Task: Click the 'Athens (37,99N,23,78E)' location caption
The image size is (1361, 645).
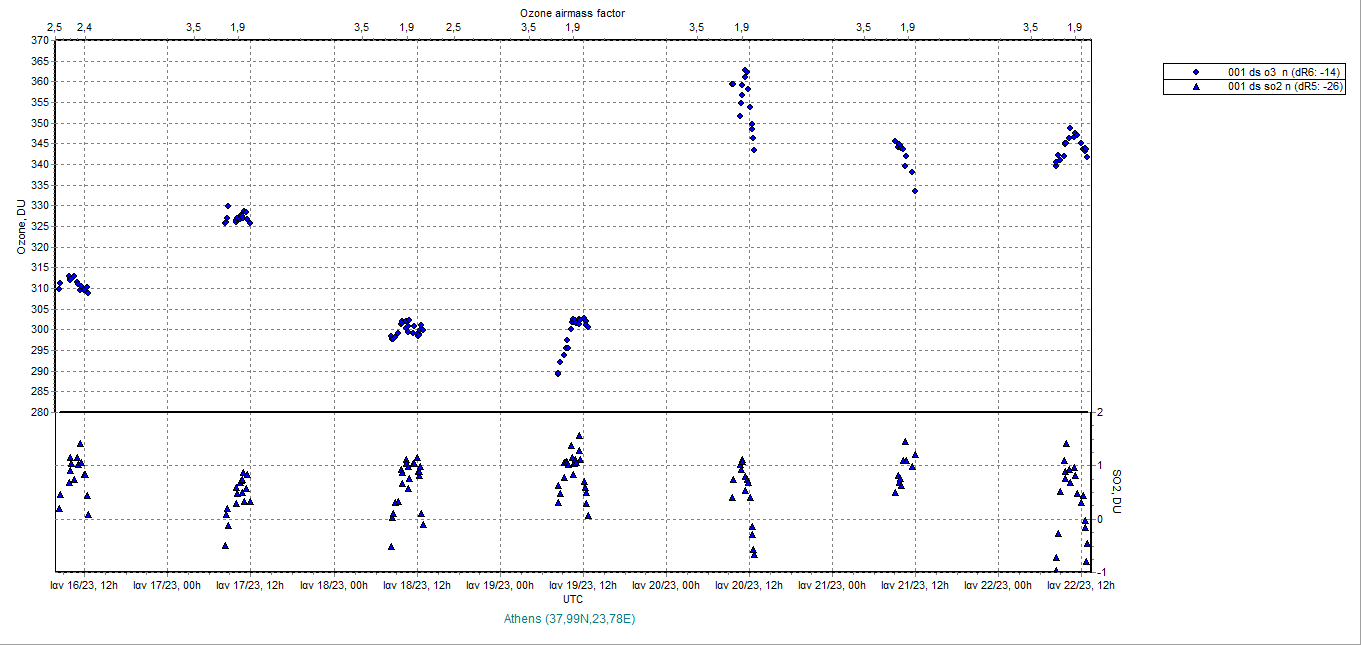Action: click(x=572, y=619)
